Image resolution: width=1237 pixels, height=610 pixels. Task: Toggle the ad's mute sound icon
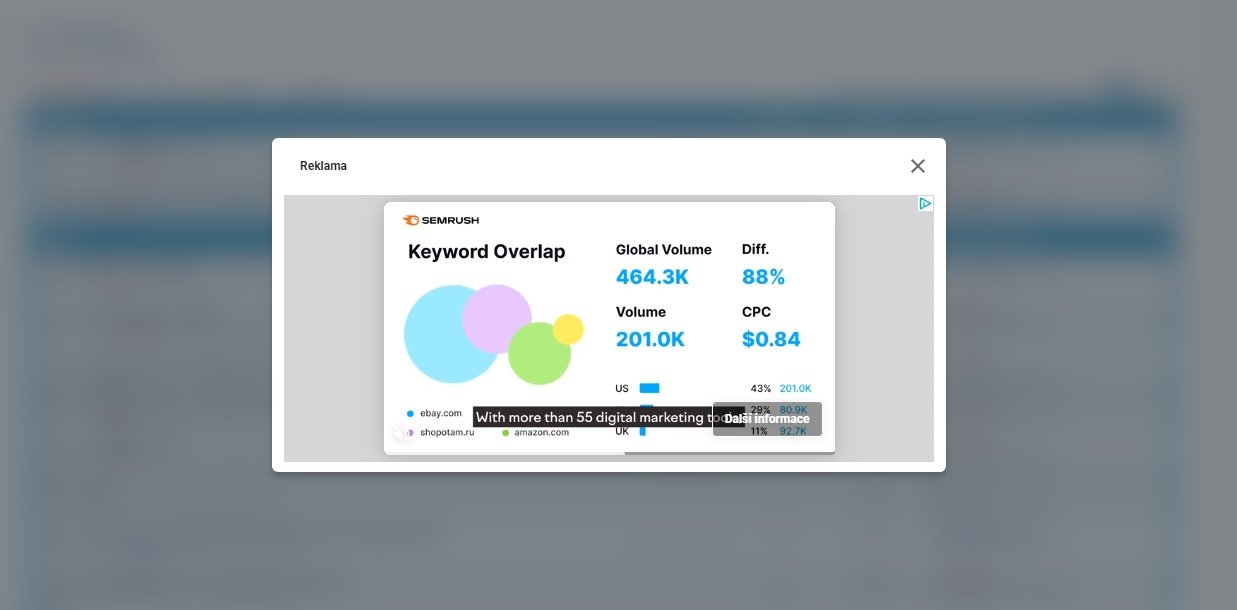[400, 433]
